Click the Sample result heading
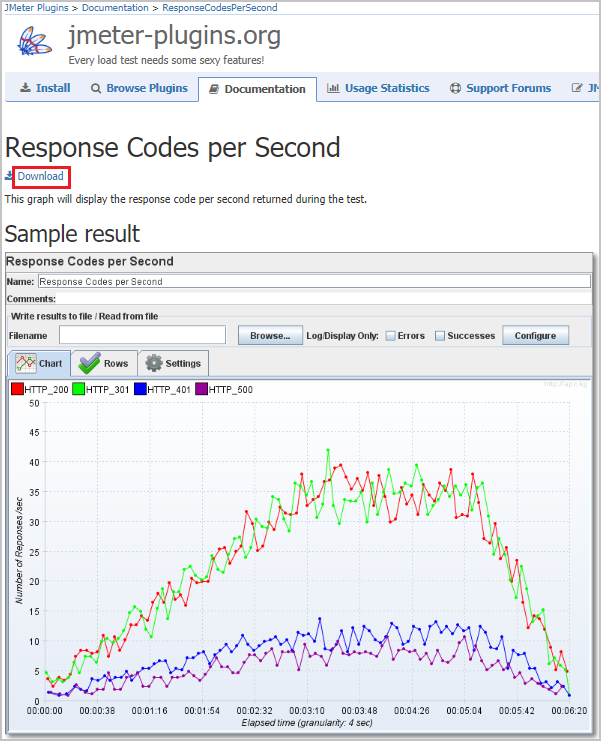 coord(72,233)
